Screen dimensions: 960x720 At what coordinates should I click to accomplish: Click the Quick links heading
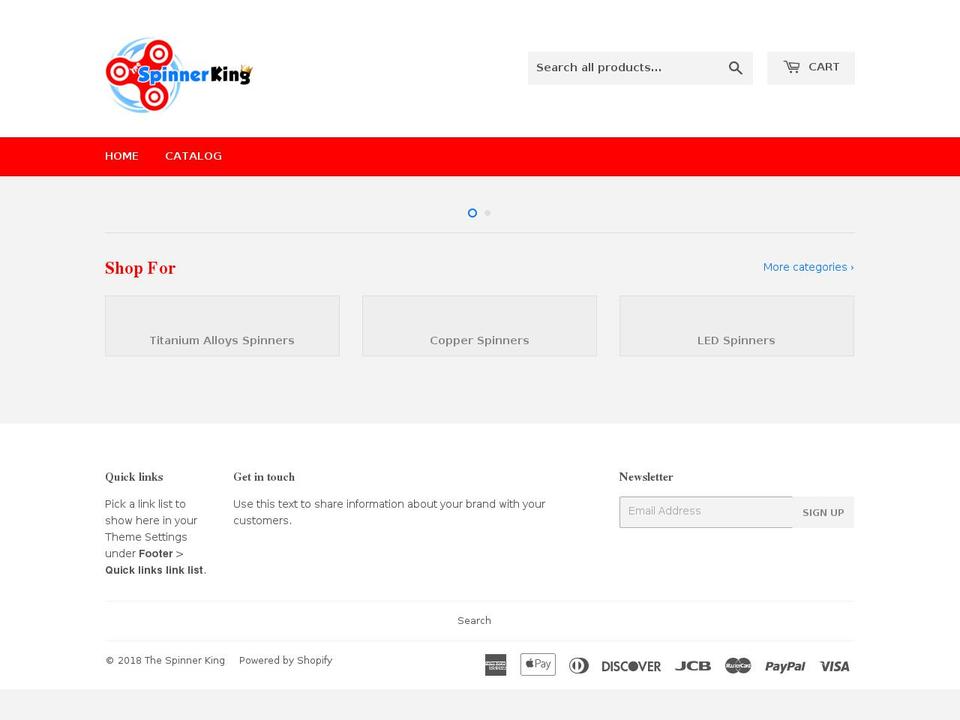(134, 477)
